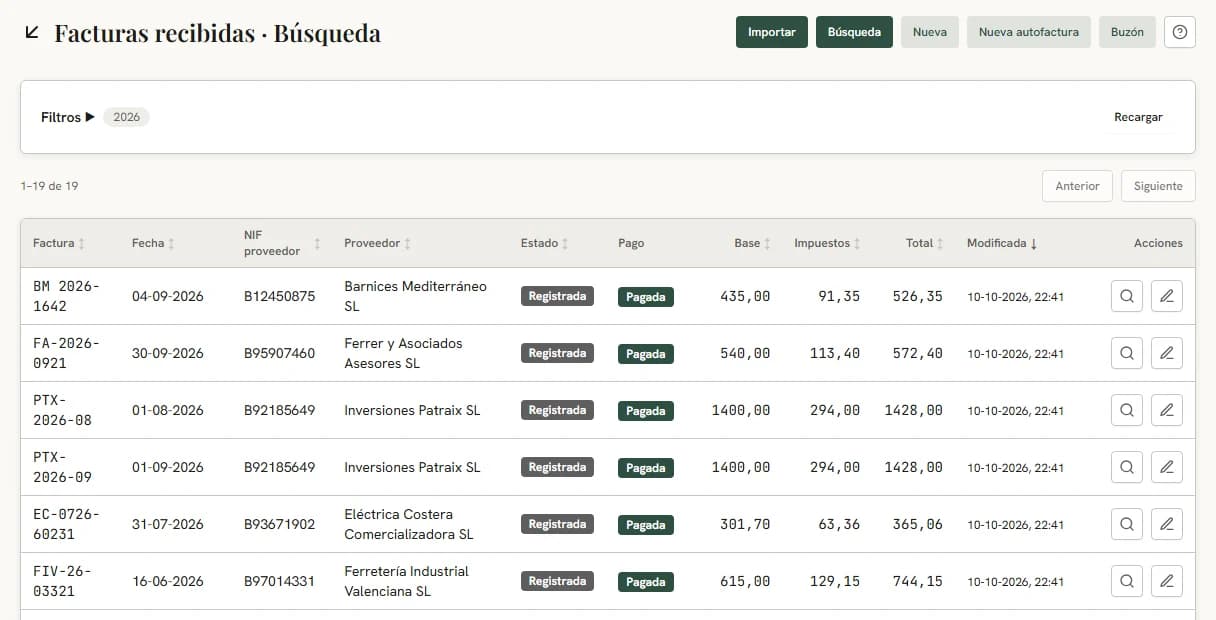Sort table by Base column
The image size is (1216, 620).
pos(753,243)
